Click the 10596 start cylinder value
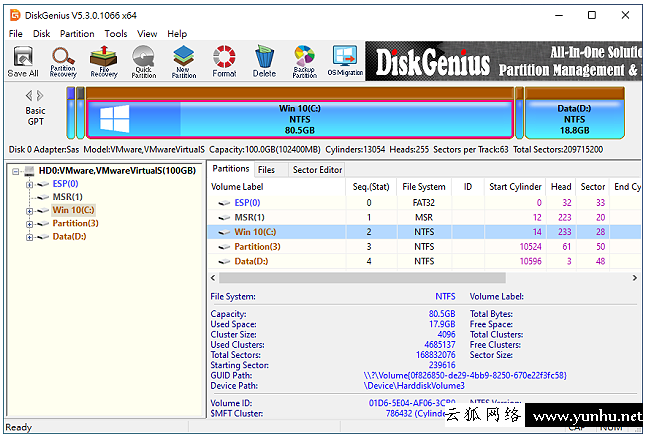This screenshot has height=438, width=646. [x=531, y=261]
